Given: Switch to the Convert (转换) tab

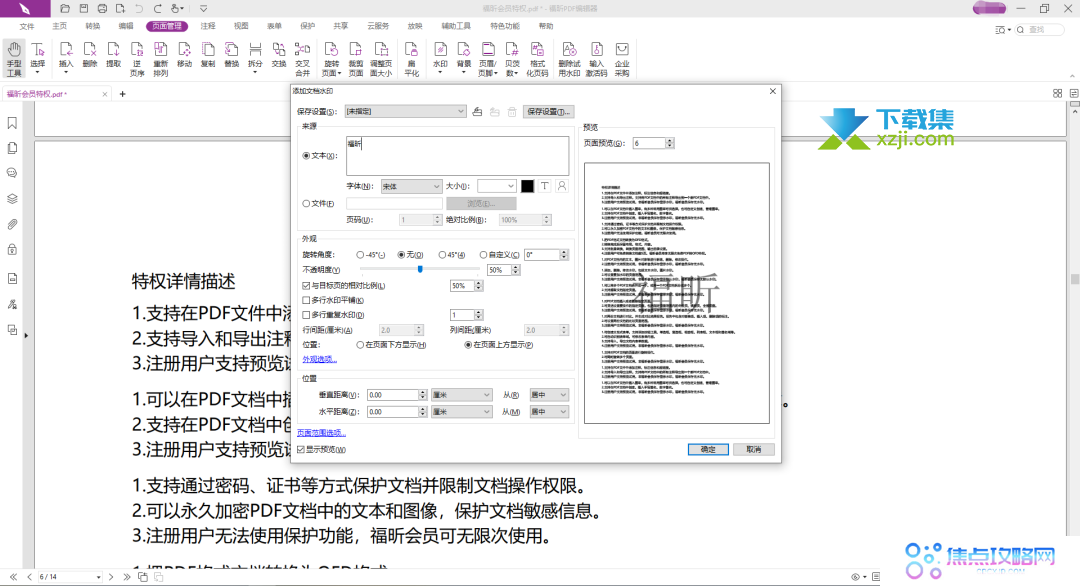Looking at the screenshot, I should (x=93, y=26).
